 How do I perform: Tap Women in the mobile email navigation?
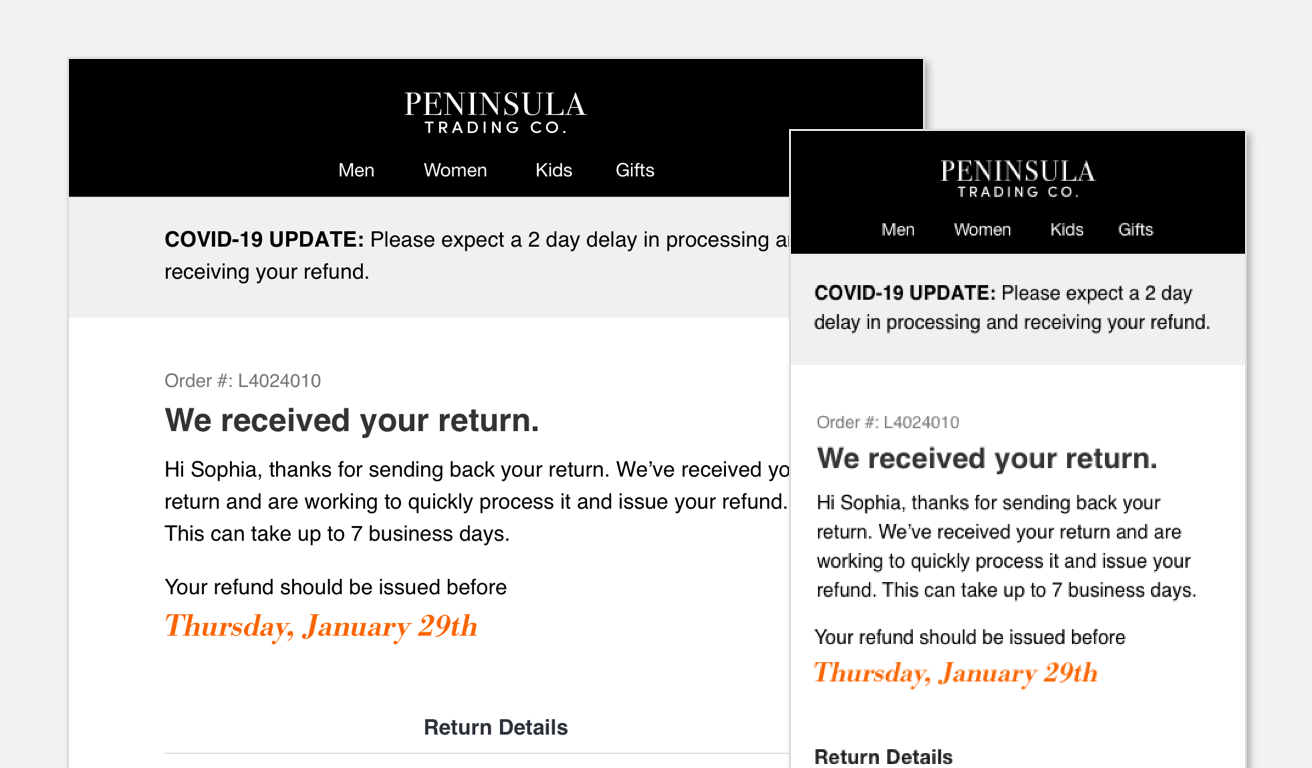(x=982, y=230)
